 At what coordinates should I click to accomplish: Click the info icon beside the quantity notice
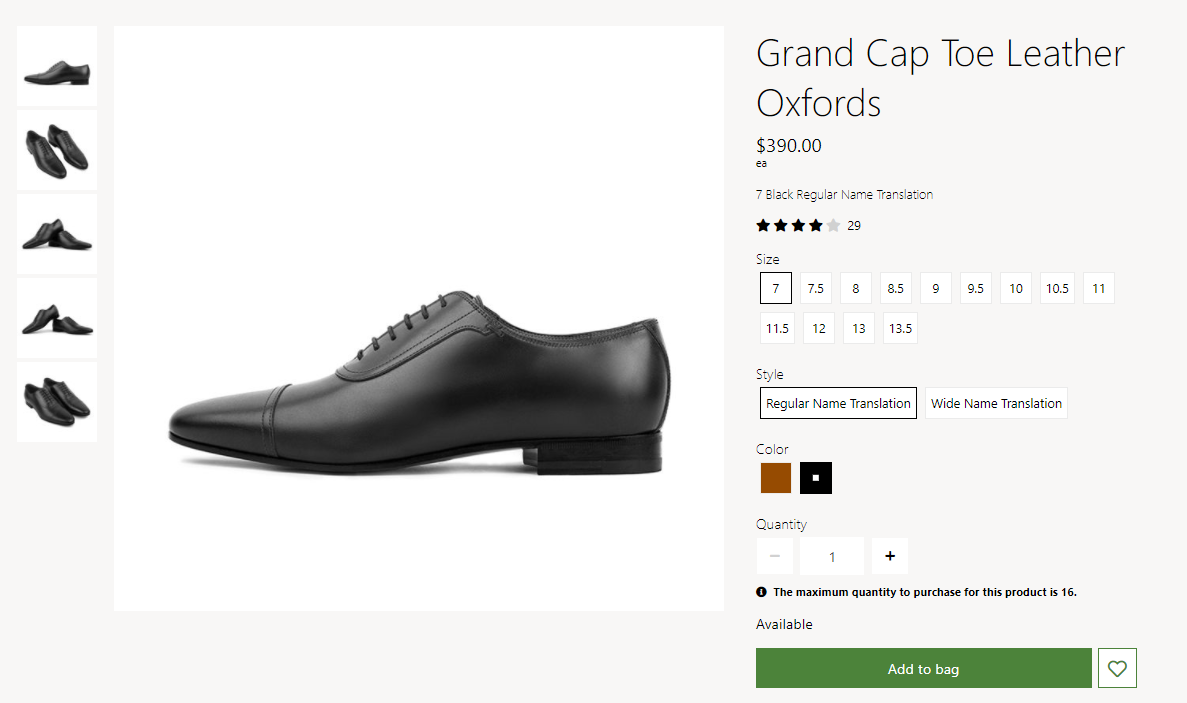click(x=761, y=592)
